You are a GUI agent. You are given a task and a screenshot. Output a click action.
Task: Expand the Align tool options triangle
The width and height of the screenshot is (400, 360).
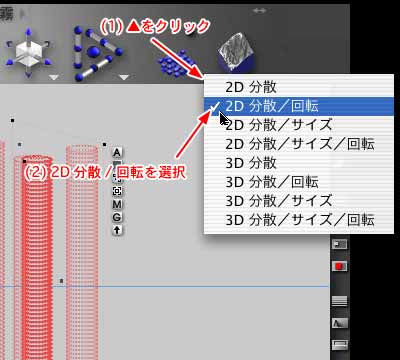(x=124, y=78)
